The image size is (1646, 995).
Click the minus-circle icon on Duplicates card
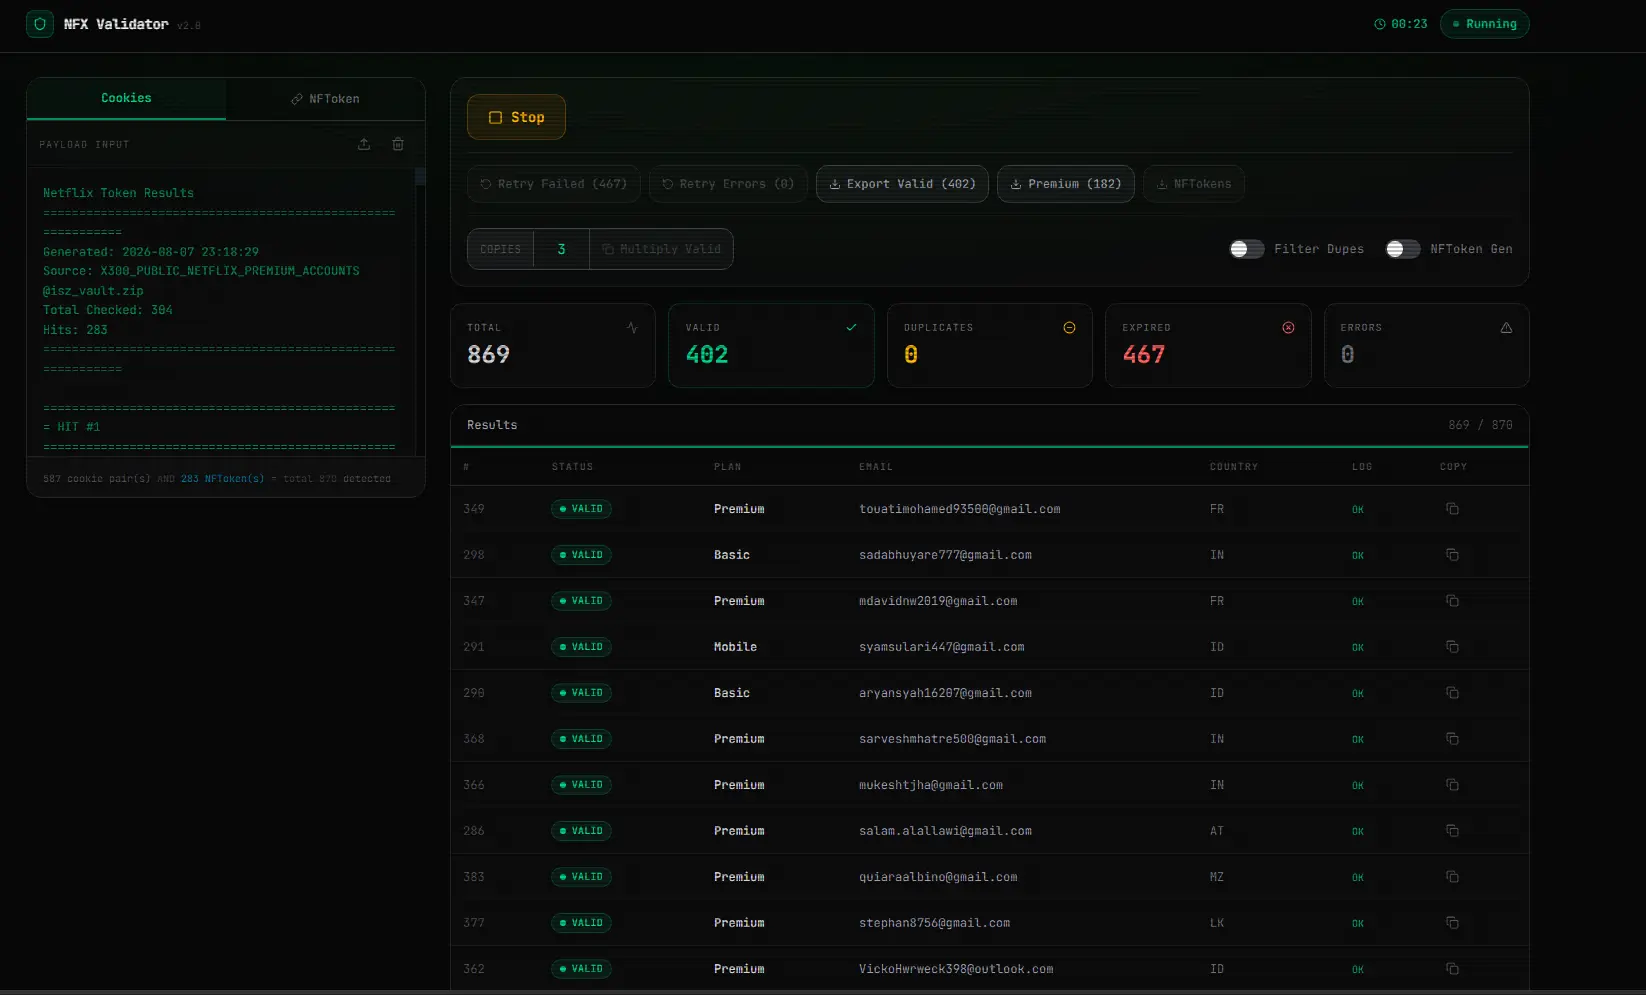[1069, 327]
